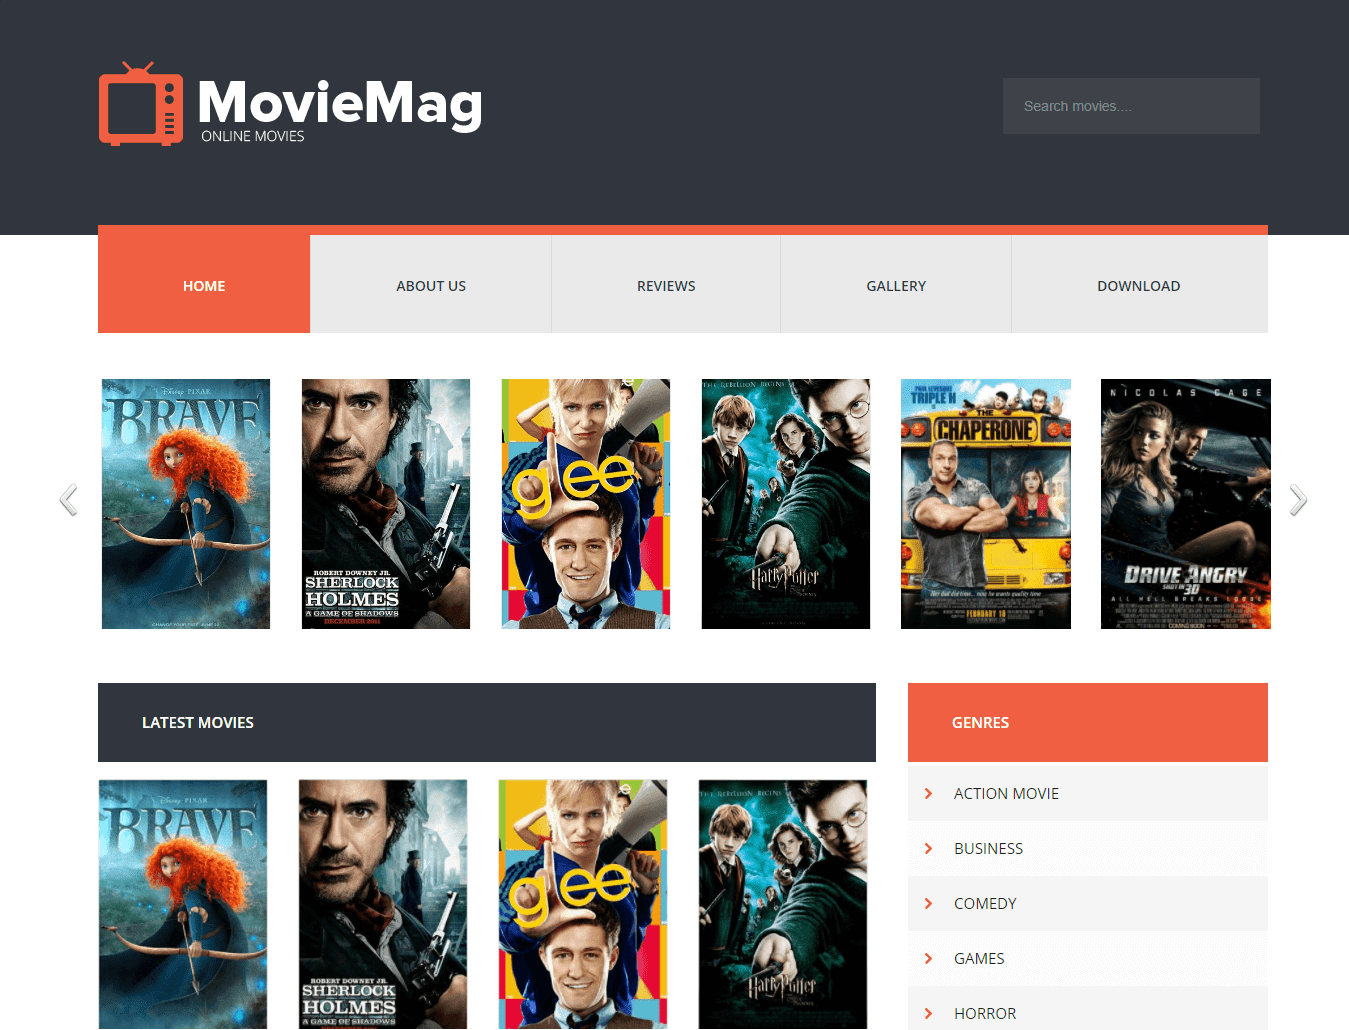The width and height of the screenshot is (1349, 1030).
Task: Open the REVIEWS page
Action: 665,285
